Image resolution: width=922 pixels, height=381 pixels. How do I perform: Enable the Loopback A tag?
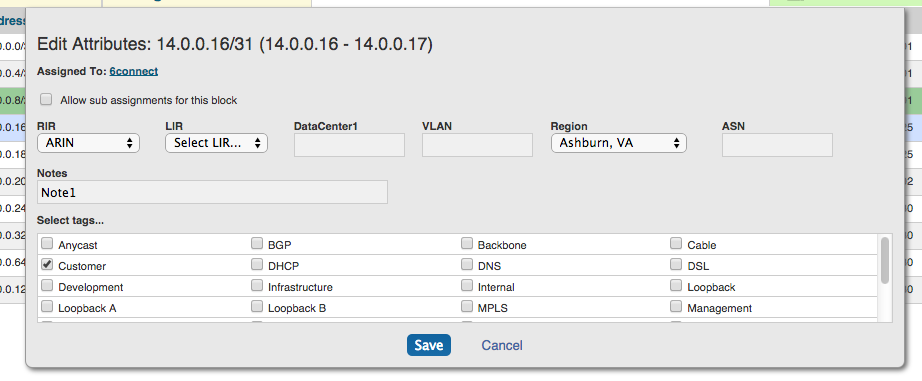pos(47,307)
